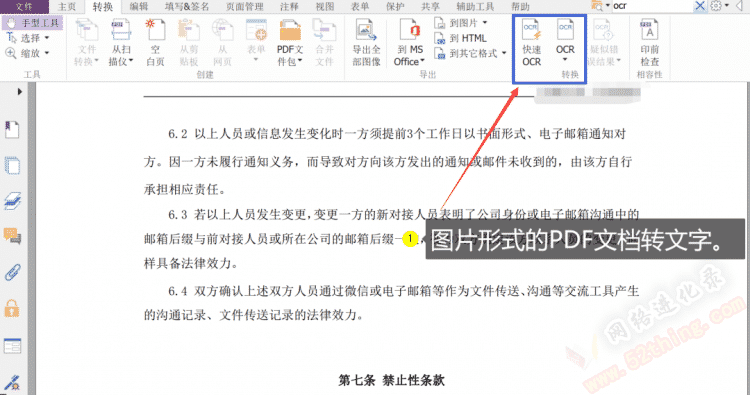Screen dimensions: 750x395
Task: Open the Comments panel in the sidebar
Action: [x=12, y=236]
